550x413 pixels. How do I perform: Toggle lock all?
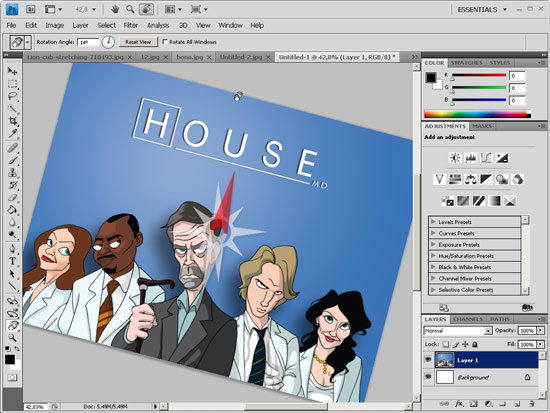tap(475, 344)
